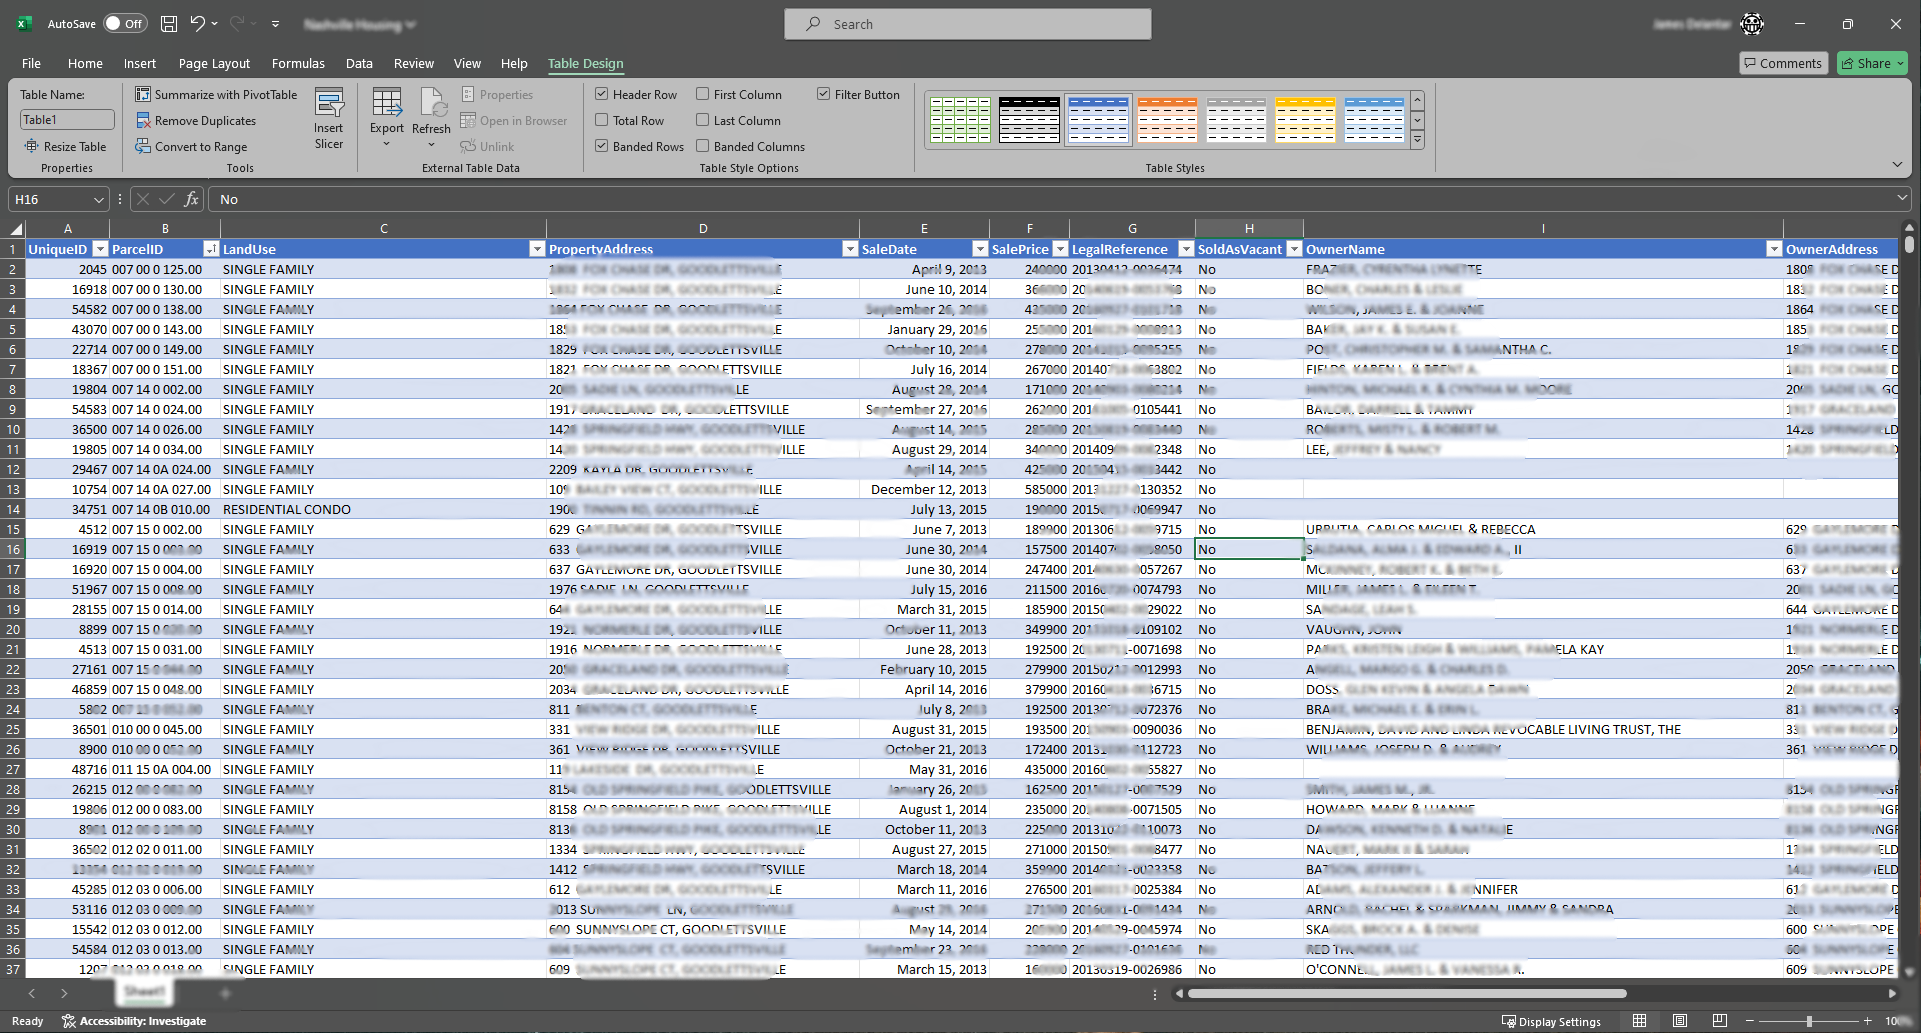Select the green table style swatch
Image resolution: width=1921 pixels, height=1033 pixels.
point(960,120)
